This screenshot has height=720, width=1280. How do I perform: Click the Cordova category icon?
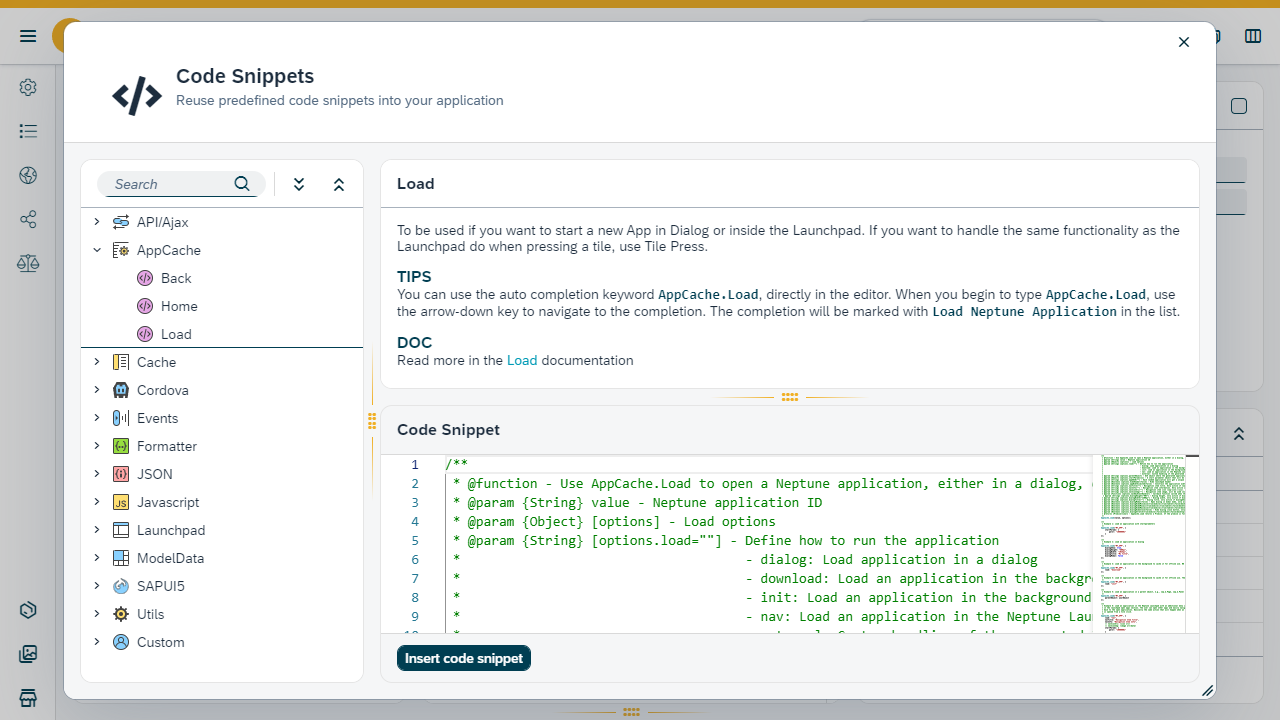pos(121,390)
